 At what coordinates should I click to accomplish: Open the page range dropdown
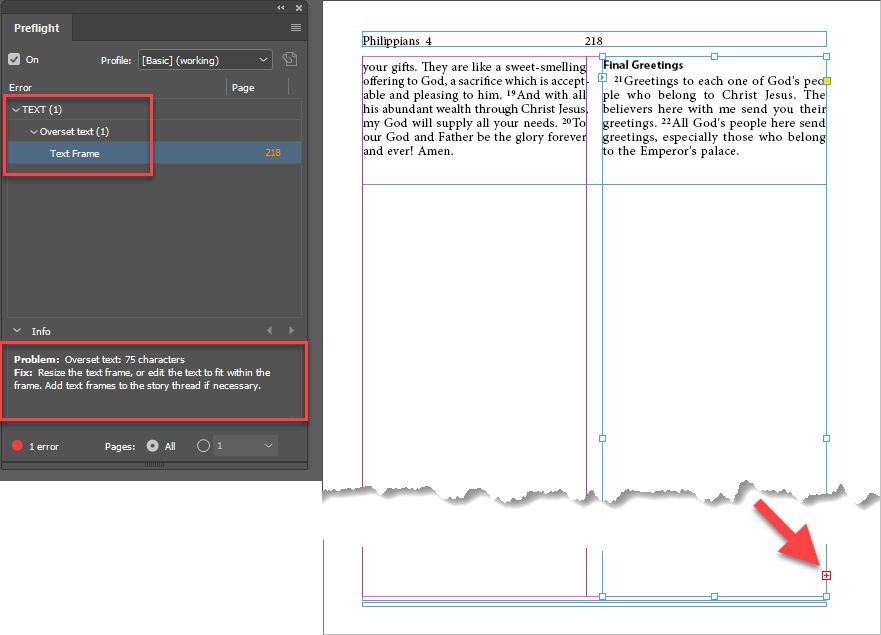245,446
